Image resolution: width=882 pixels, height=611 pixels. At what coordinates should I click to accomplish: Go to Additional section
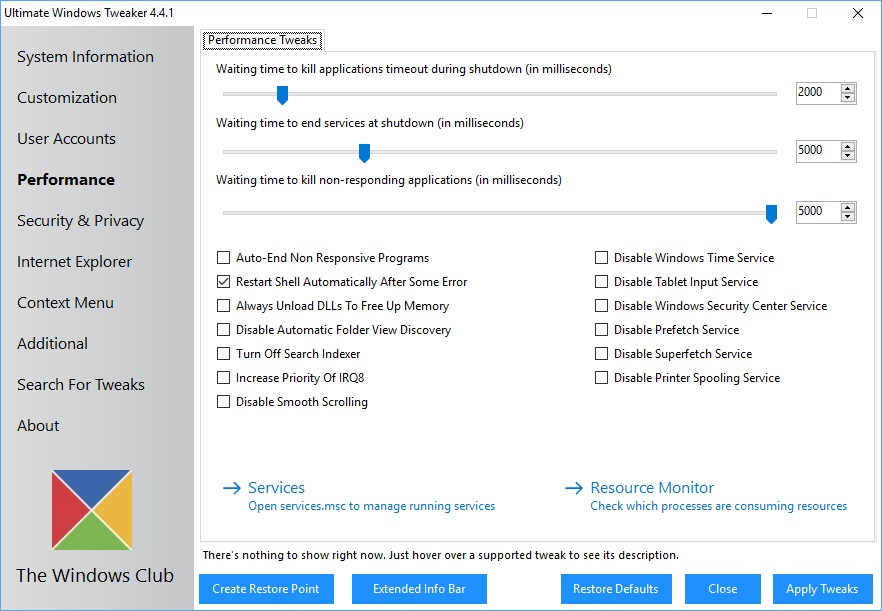tap(52, 344)
